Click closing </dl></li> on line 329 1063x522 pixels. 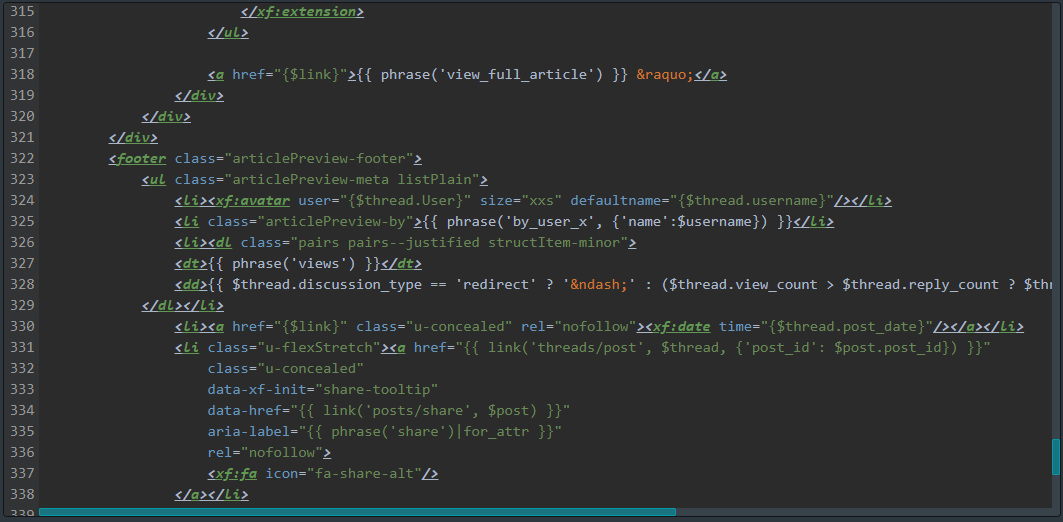[x=182, y=306]
